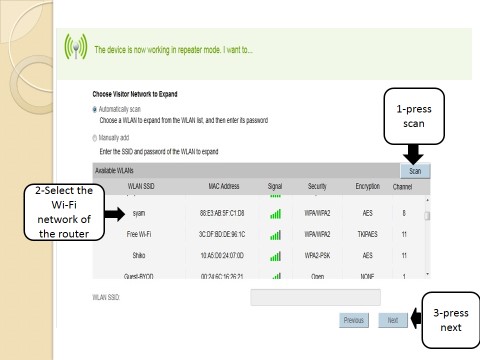Select the Manually add radio option
Image resolution: width=480 pixels, height=360 pixels.
click(x=94, y=138)
